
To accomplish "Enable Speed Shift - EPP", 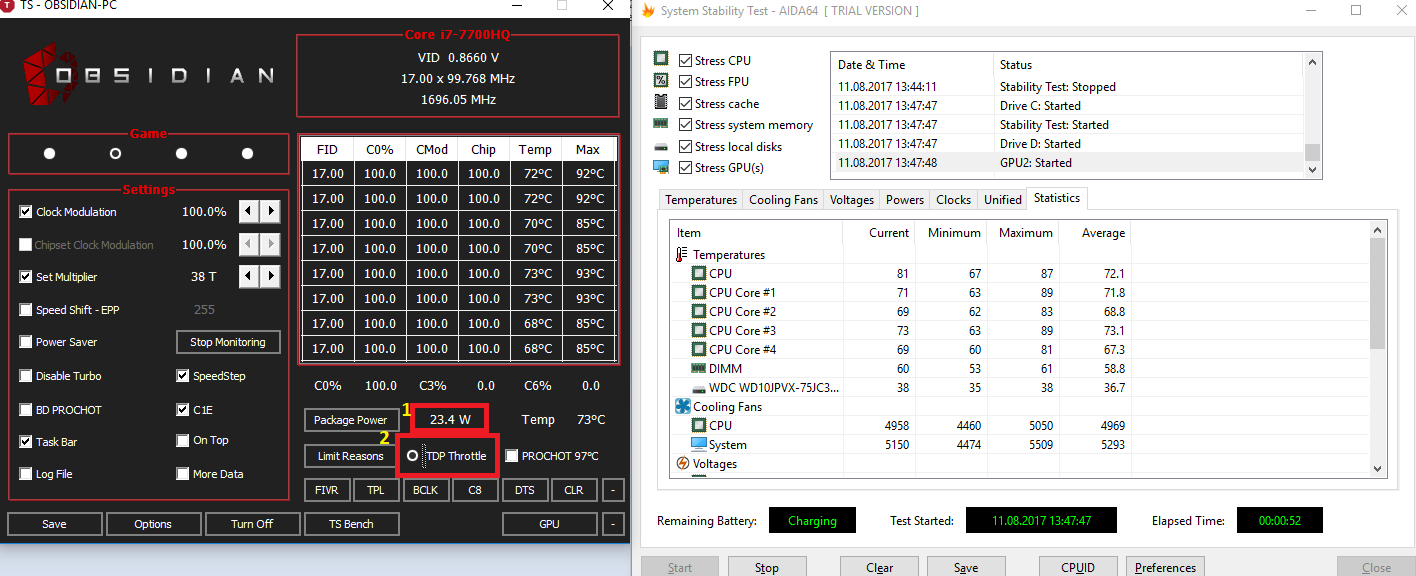I will [x=26, y=310].
